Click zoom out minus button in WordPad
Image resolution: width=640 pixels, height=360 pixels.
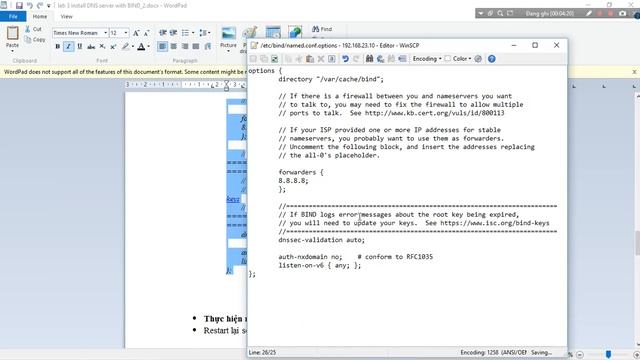[580, 355]
